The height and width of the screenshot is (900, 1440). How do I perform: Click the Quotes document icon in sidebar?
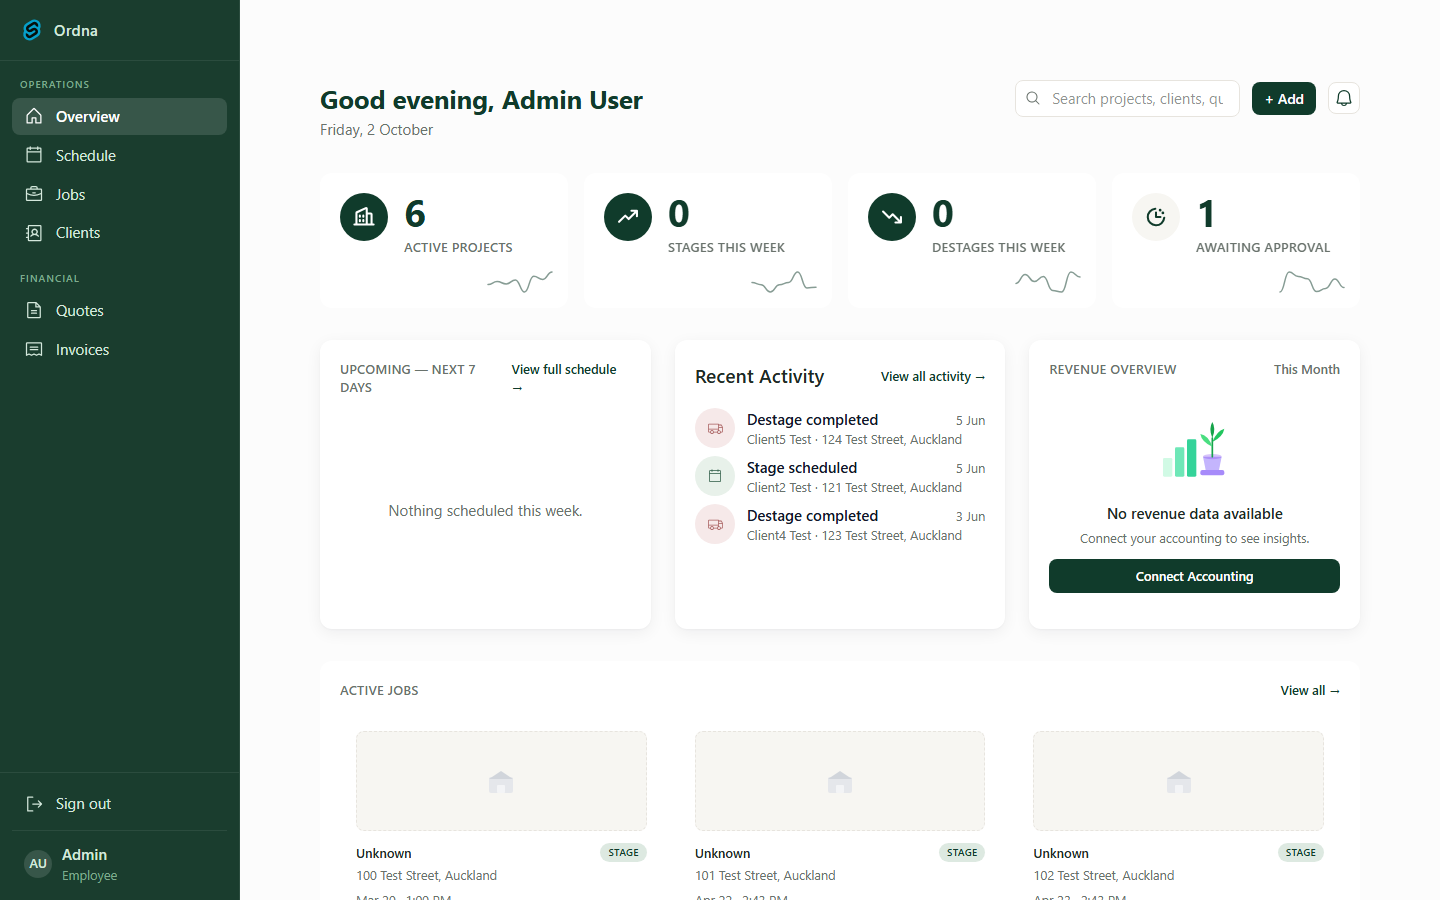click(34, 311)
